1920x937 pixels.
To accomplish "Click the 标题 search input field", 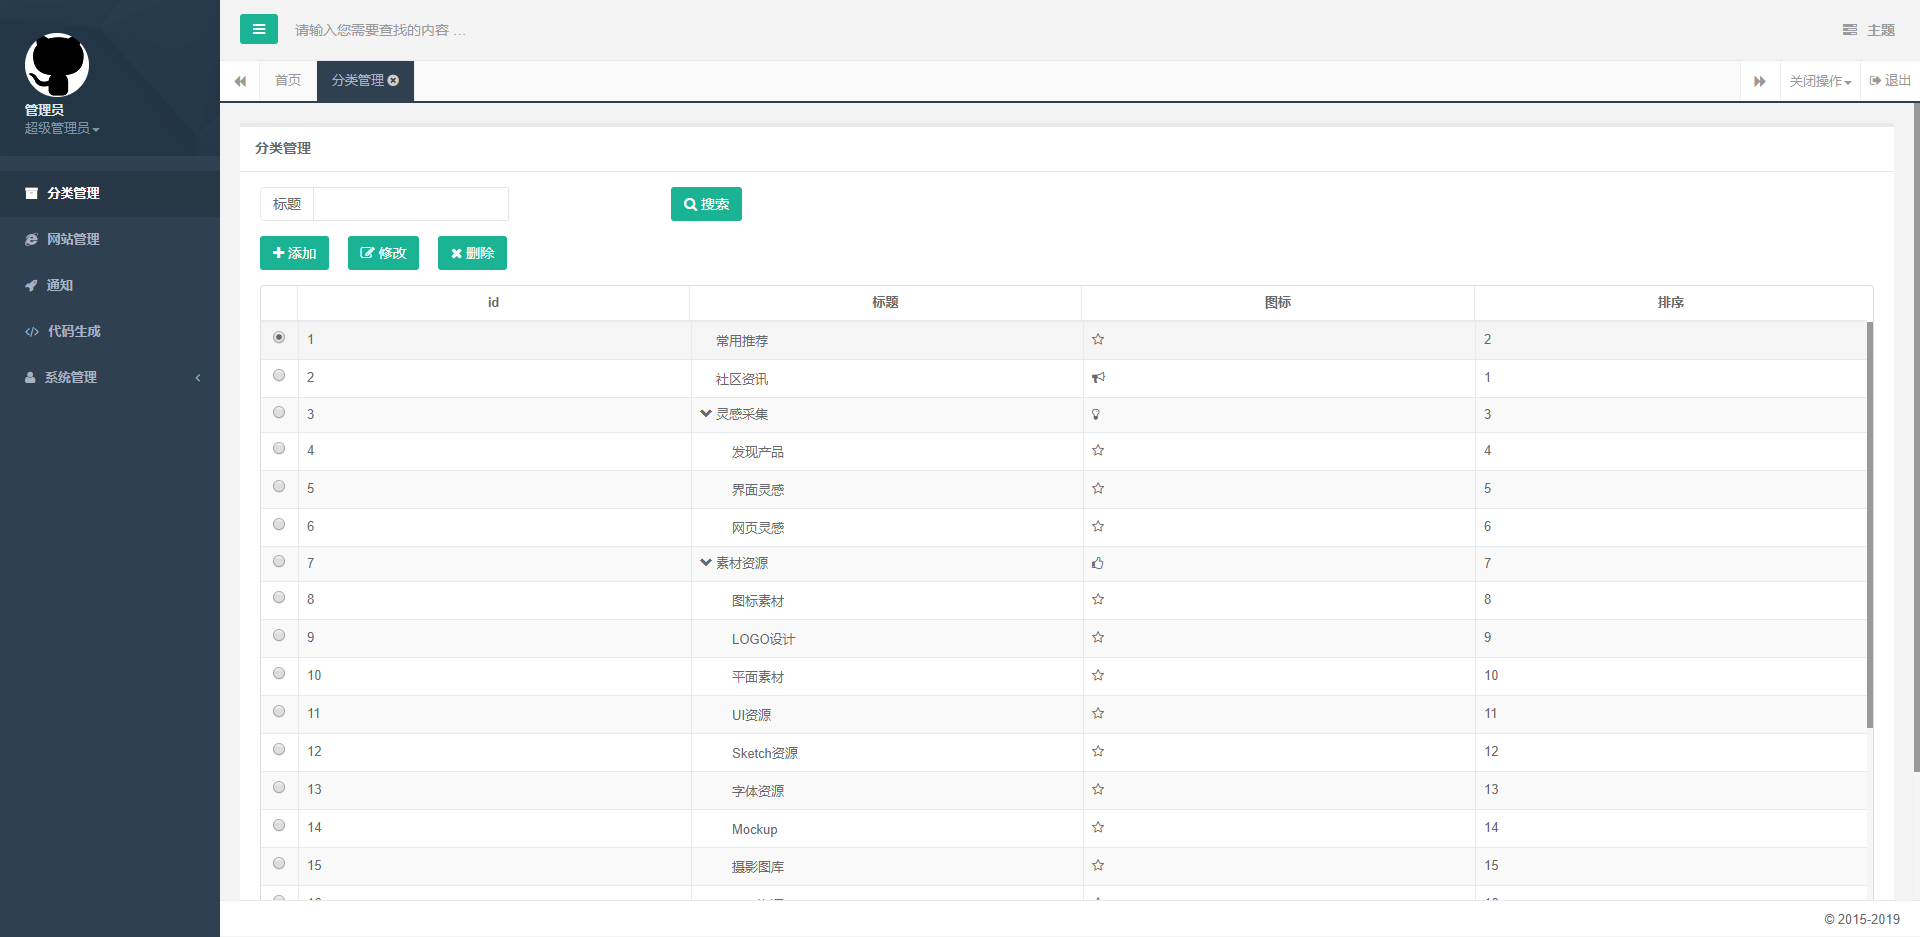I will (410, 204).
